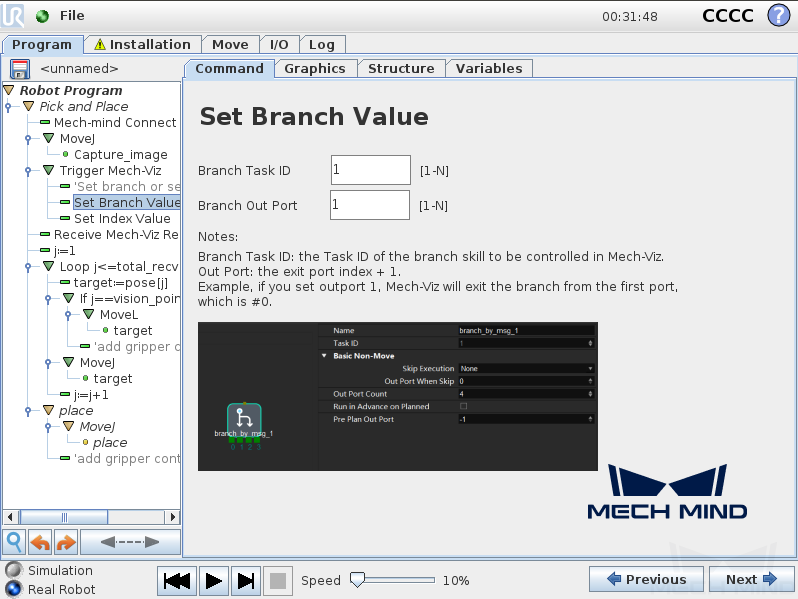The width and height of the screenshot is (798, 599).
Task: Select the Mech-mind Connect node
Action: pos(115,123)
